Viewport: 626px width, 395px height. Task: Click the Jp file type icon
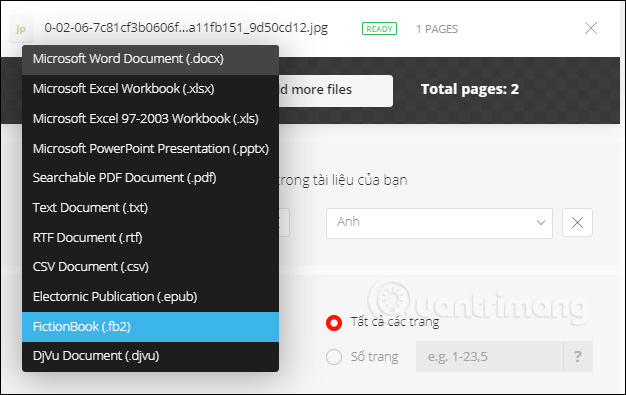pyautogui.click(x=21, y=29)
